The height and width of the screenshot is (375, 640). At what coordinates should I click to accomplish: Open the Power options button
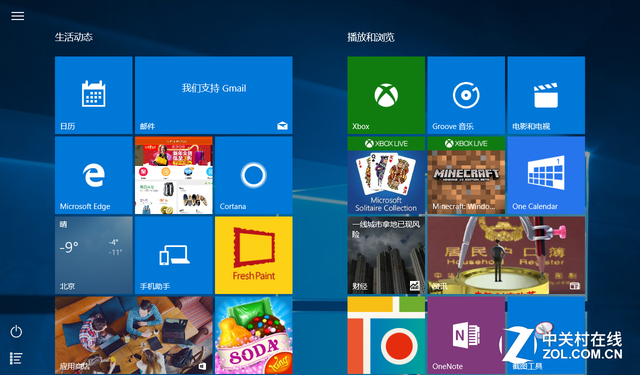(x=16, y=331)
